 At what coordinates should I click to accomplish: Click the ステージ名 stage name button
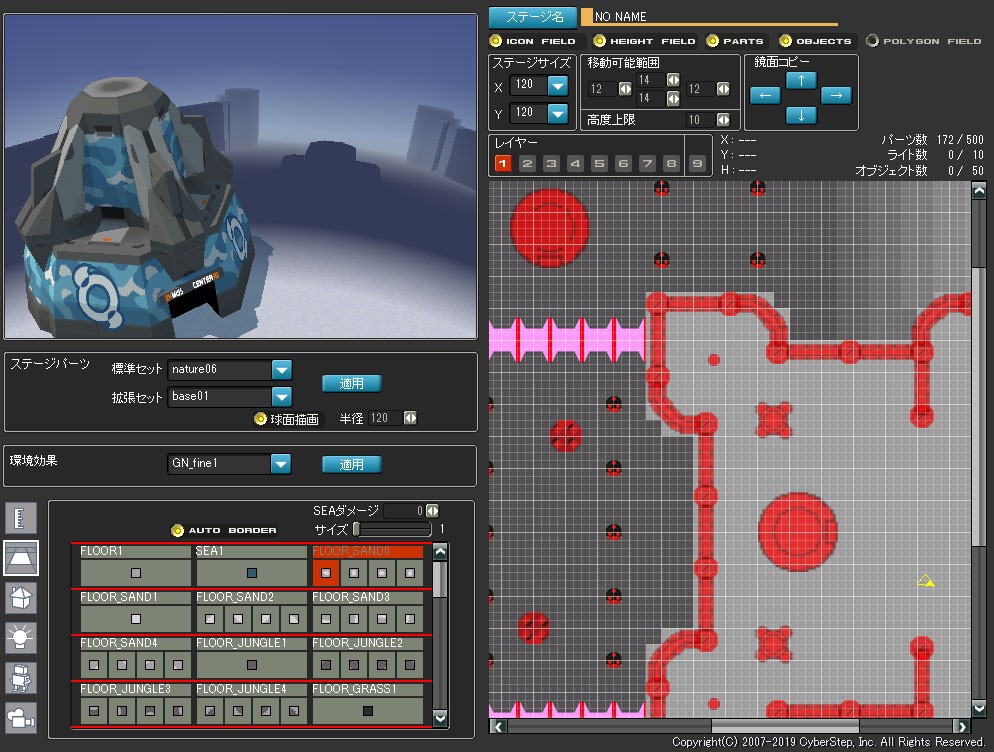[533, 16]
